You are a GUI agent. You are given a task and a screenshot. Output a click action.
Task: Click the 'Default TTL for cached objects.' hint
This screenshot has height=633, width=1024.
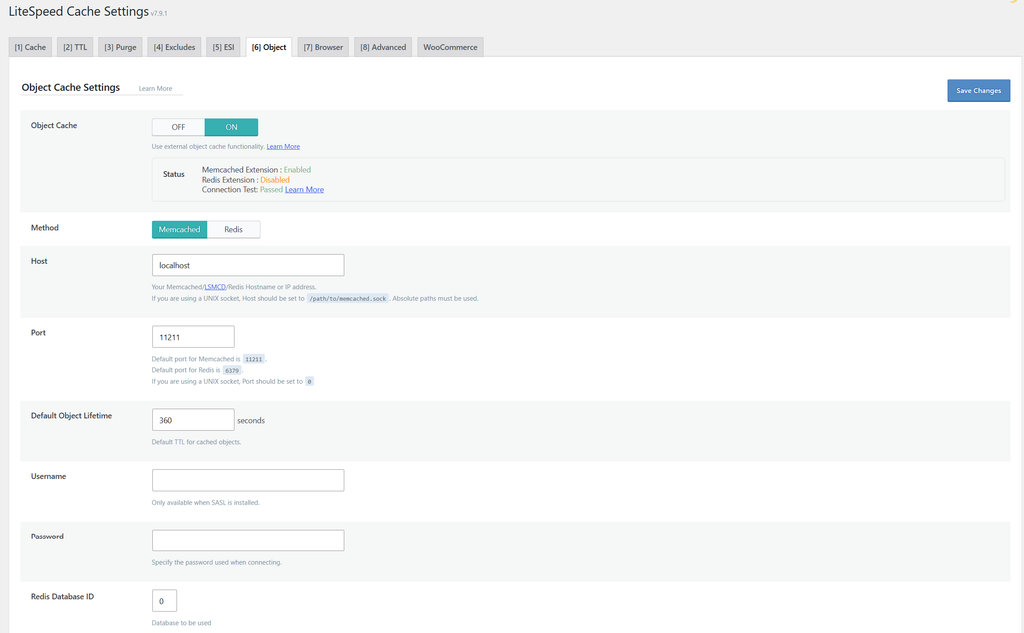(x=197, y=442)
